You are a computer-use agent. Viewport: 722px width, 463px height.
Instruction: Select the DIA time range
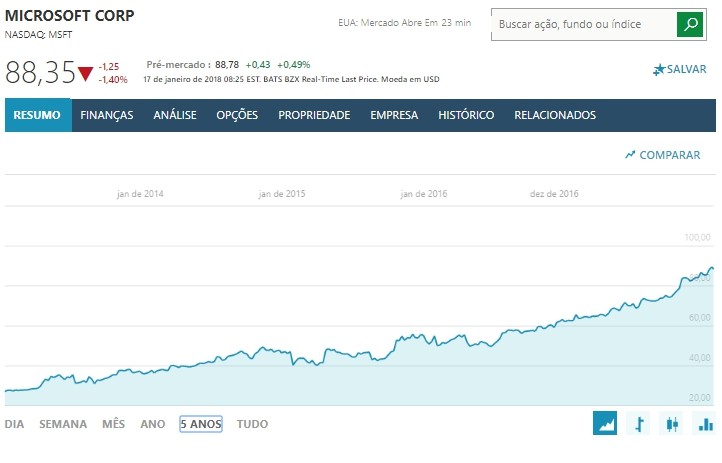pos(14,424)
